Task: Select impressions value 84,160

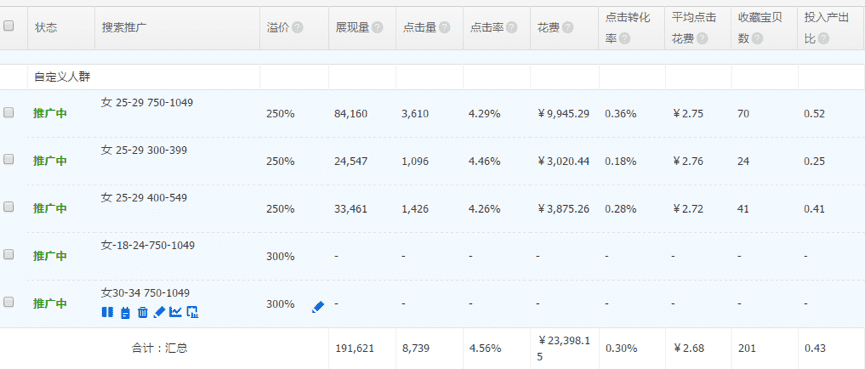Action: point(351,114)
